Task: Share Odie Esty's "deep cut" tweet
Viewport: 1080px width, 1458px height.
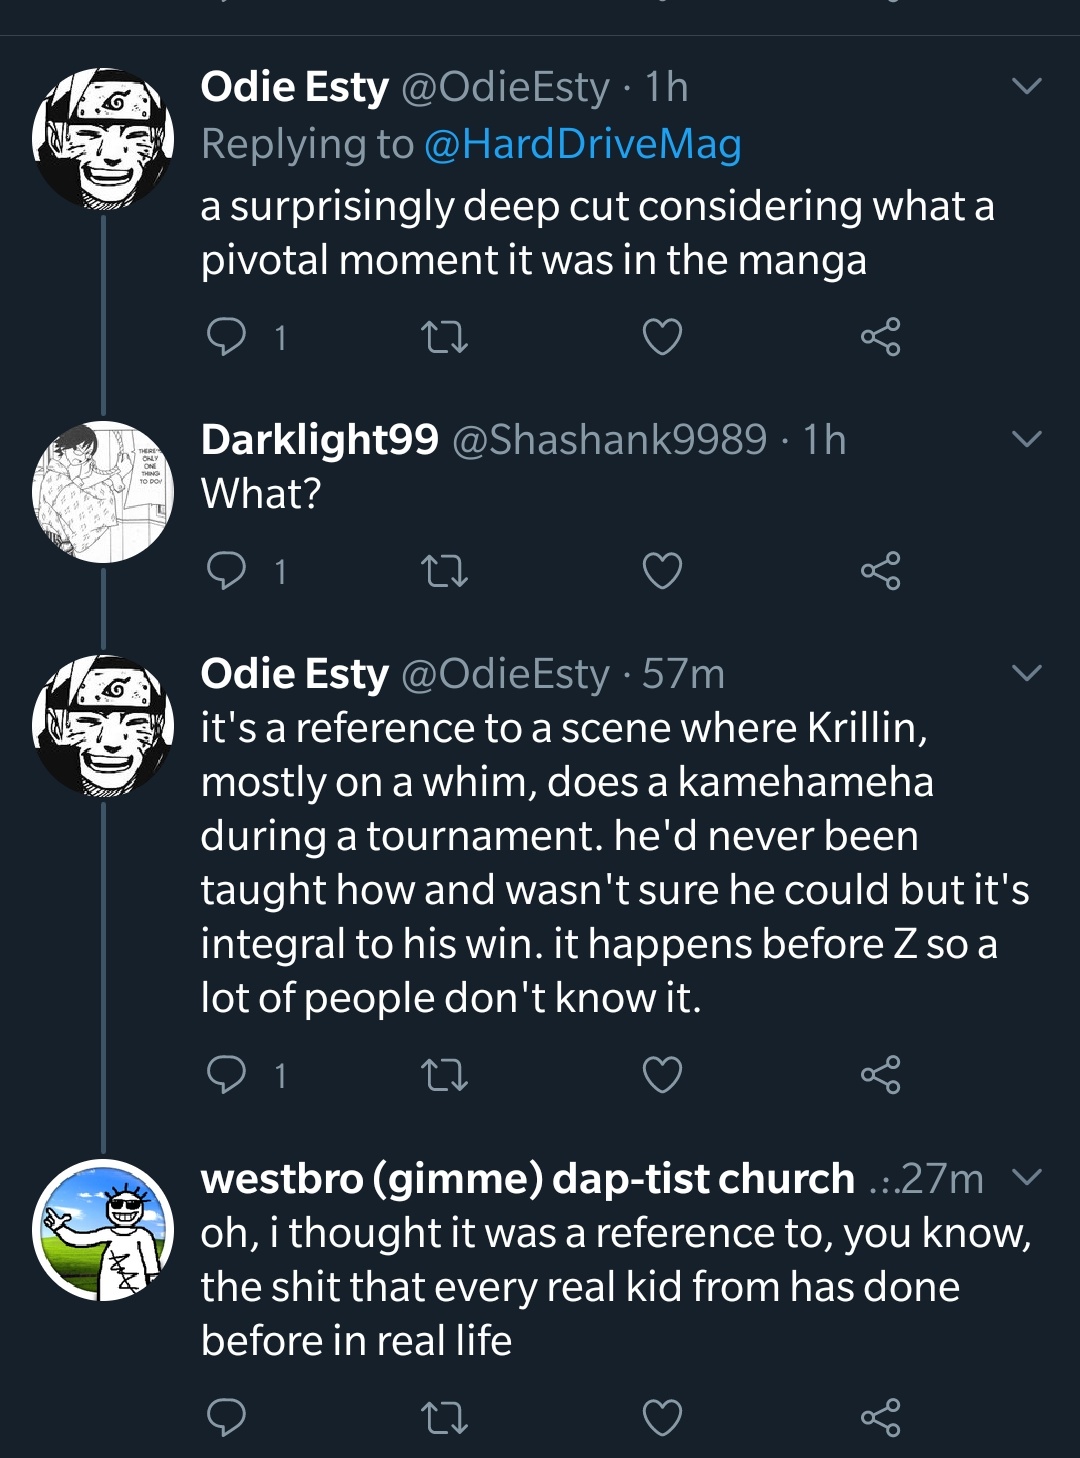Action: (880, 337)
